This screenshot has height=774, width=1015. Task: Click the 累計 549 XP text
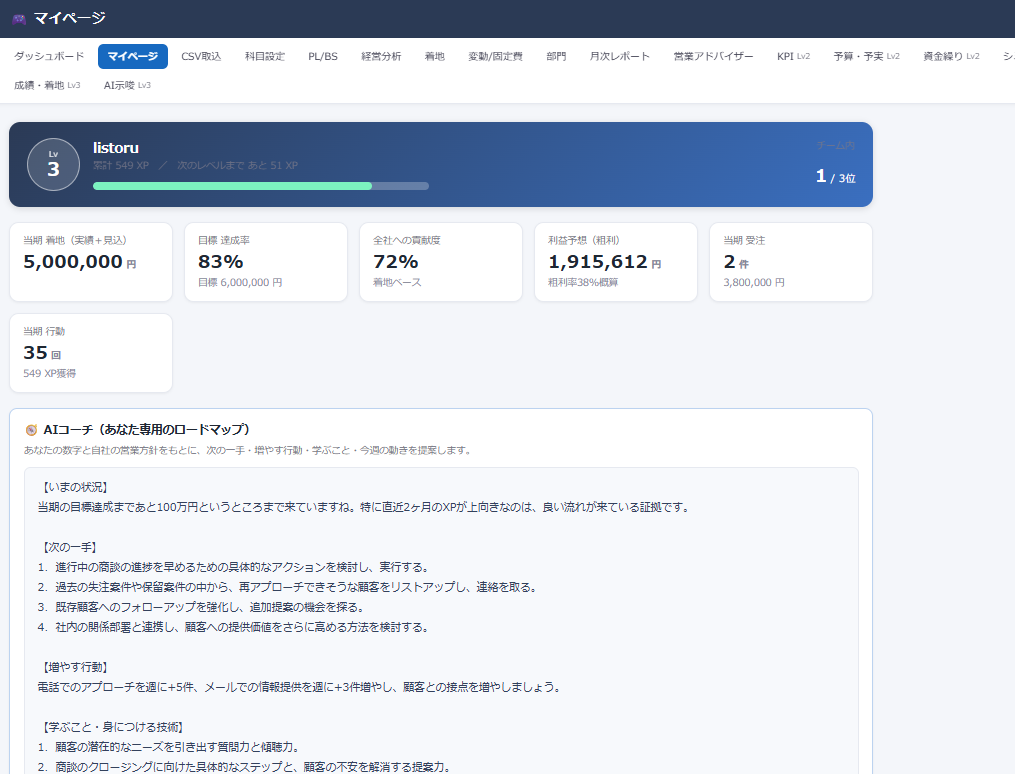pos(121,165)
